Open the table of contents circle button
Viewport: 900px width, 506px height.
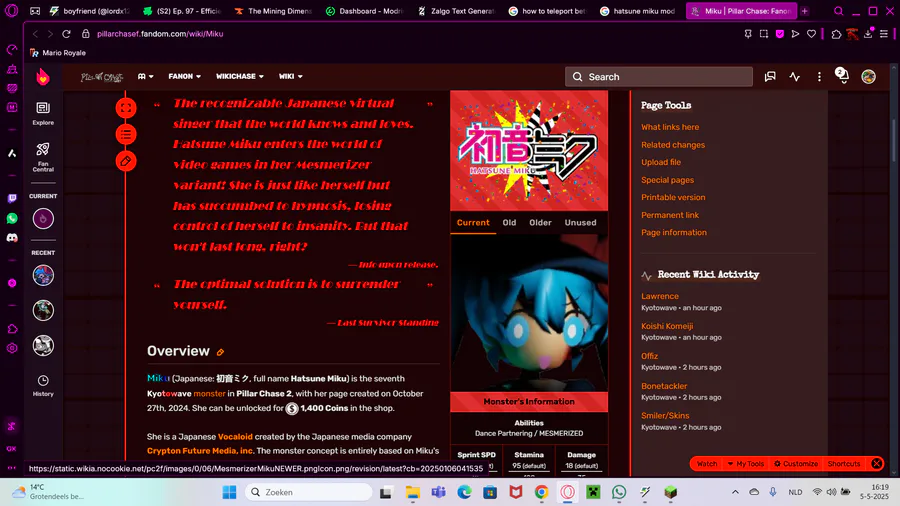[x=126, y=134]
